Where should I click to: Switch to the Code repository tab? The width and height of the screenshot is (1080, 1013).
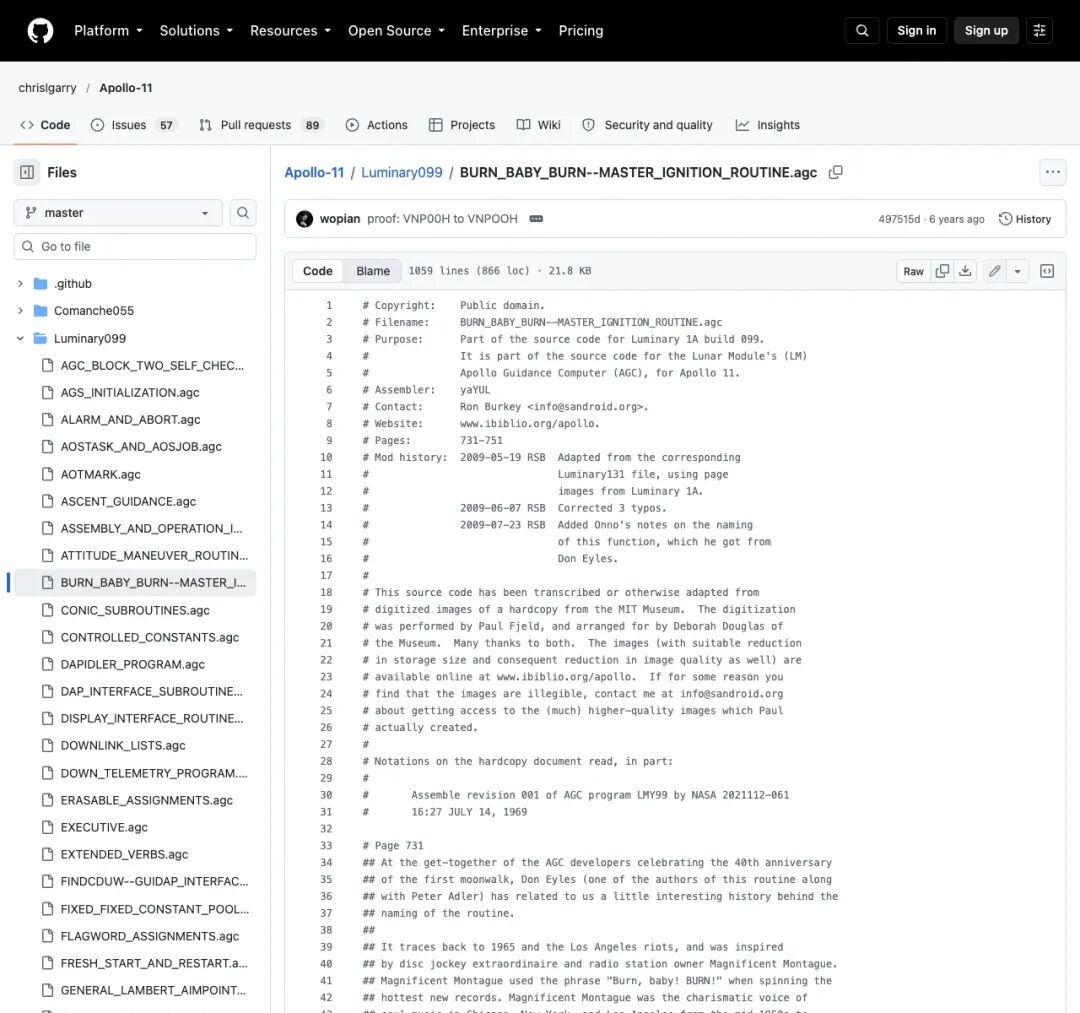[45, 125]
